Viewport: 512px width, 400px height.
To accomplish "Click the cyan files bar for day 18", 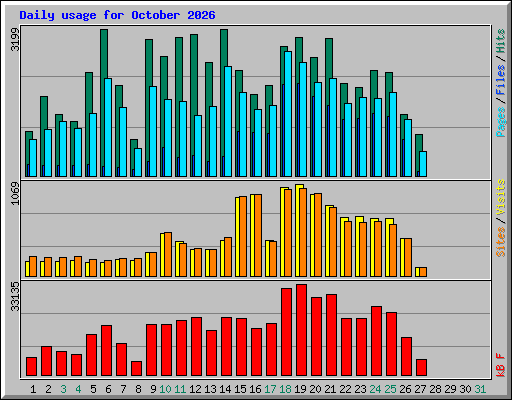I will click(288, 114).
